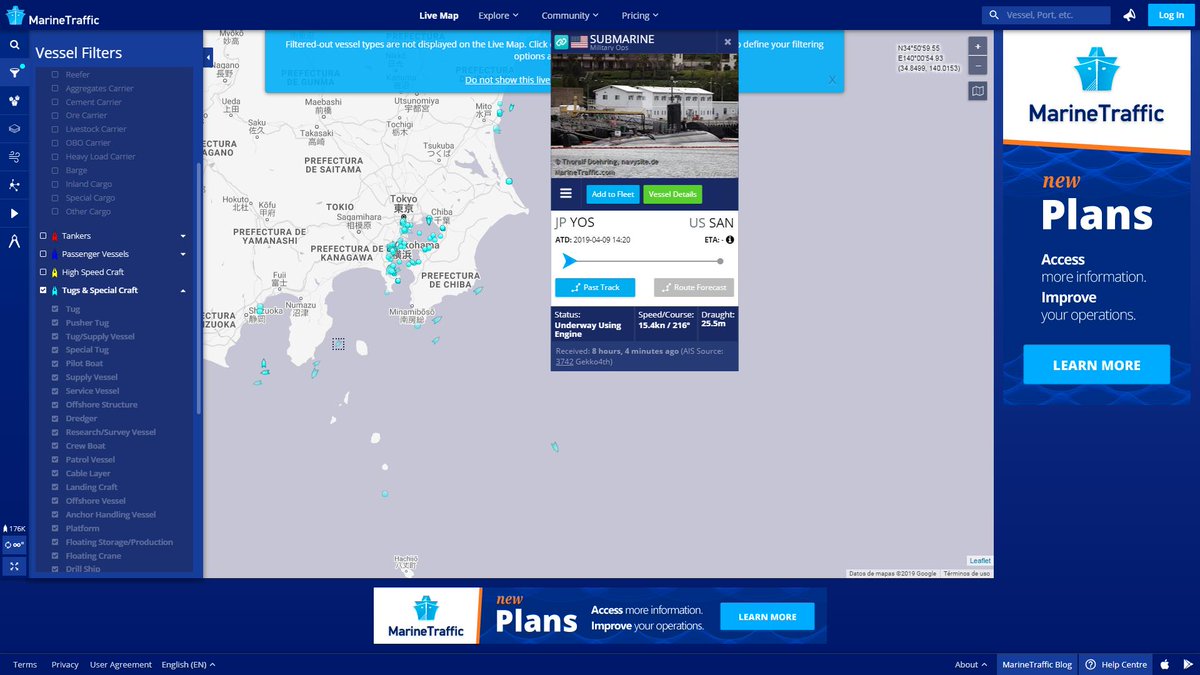This screenshot has width=1200, height=675.
Task: Open the map type selector icon
Action: click(977, 91)
